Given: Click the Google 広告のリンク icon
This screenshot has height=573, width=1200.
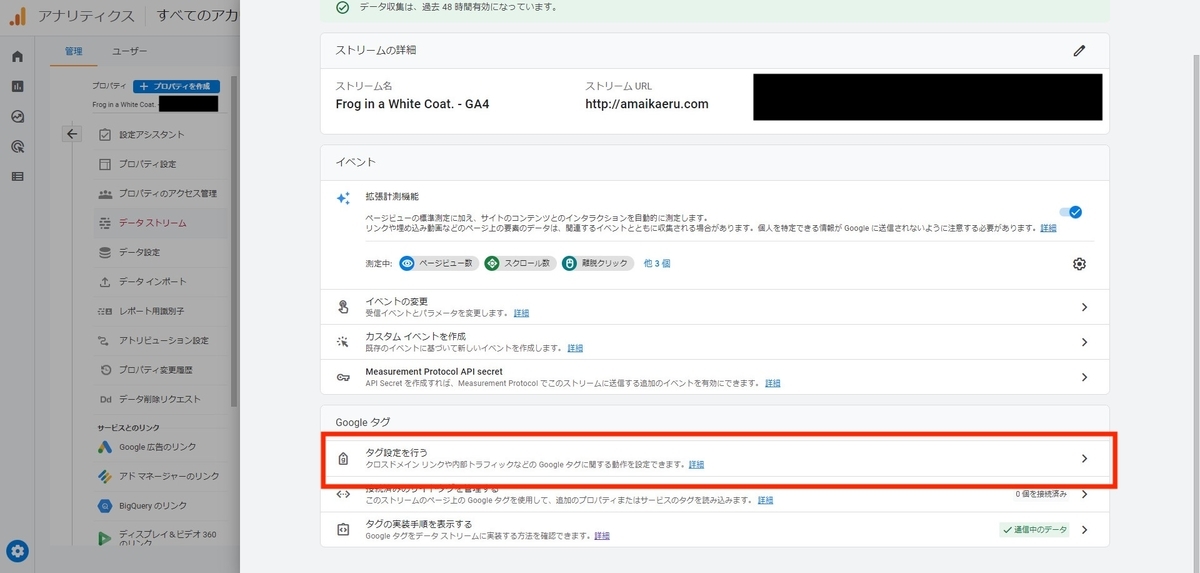Looking at the screenshot, I should (x=105, y=447).
